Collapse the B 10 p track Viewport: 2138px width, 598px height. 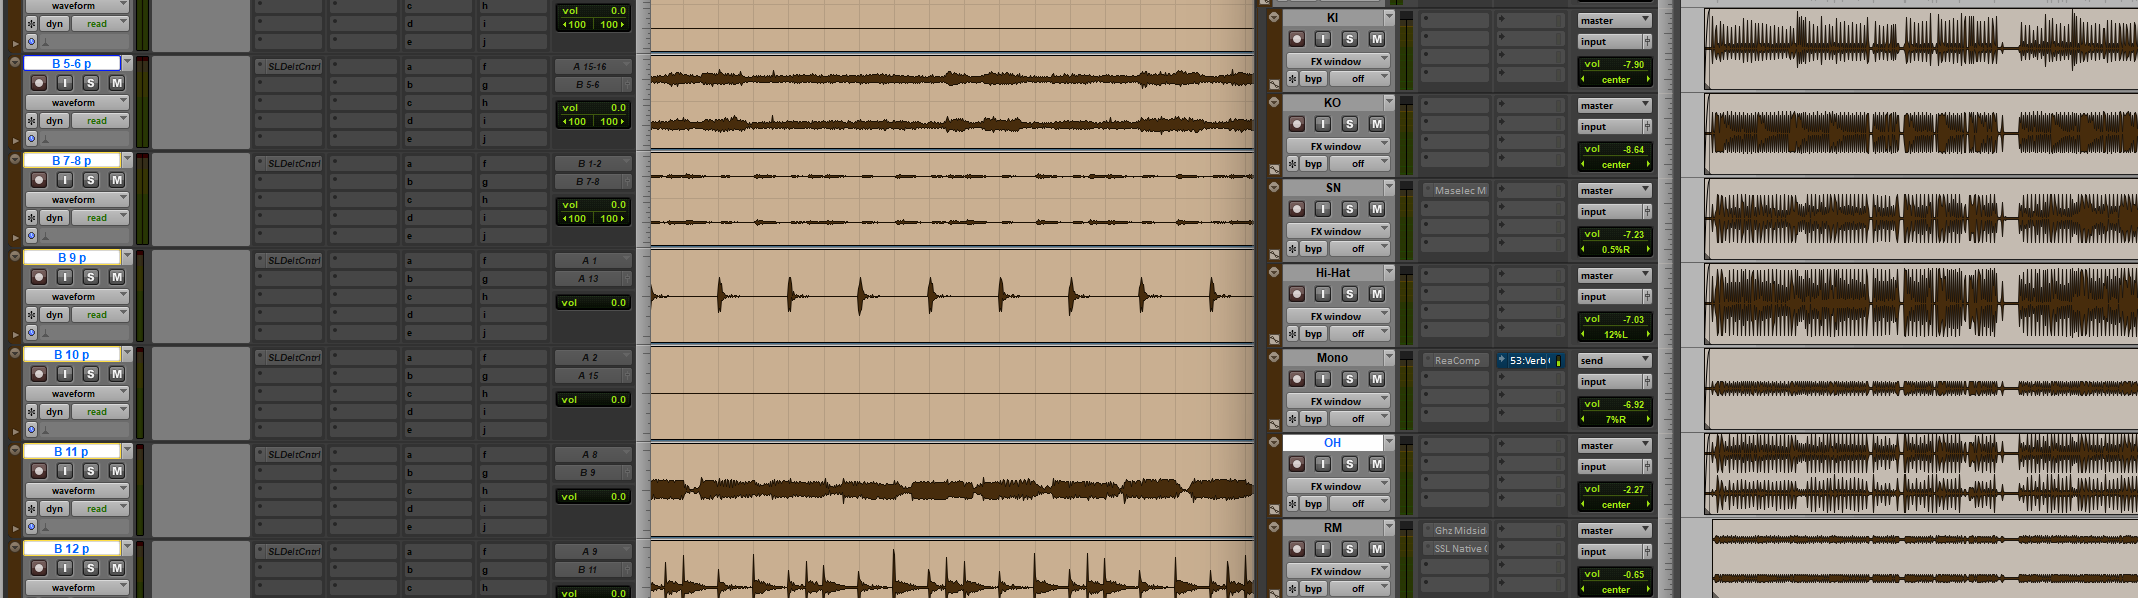point(14,352)
